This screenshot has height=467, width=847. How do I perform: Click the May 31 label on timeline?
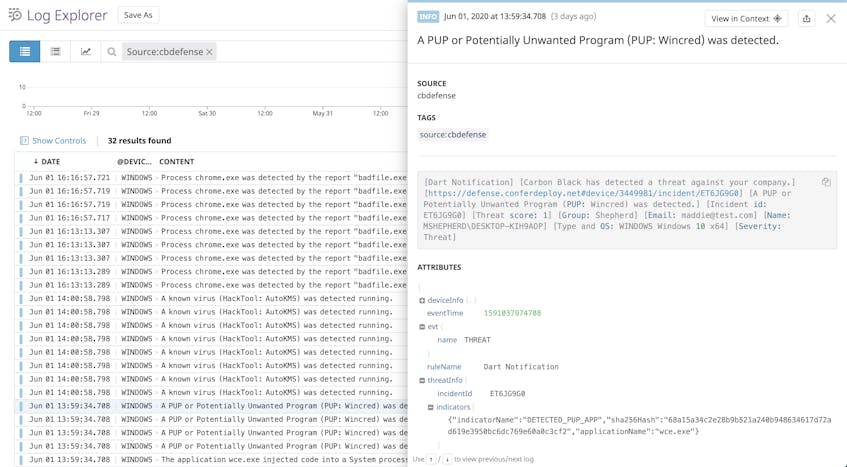click(322, 113)
